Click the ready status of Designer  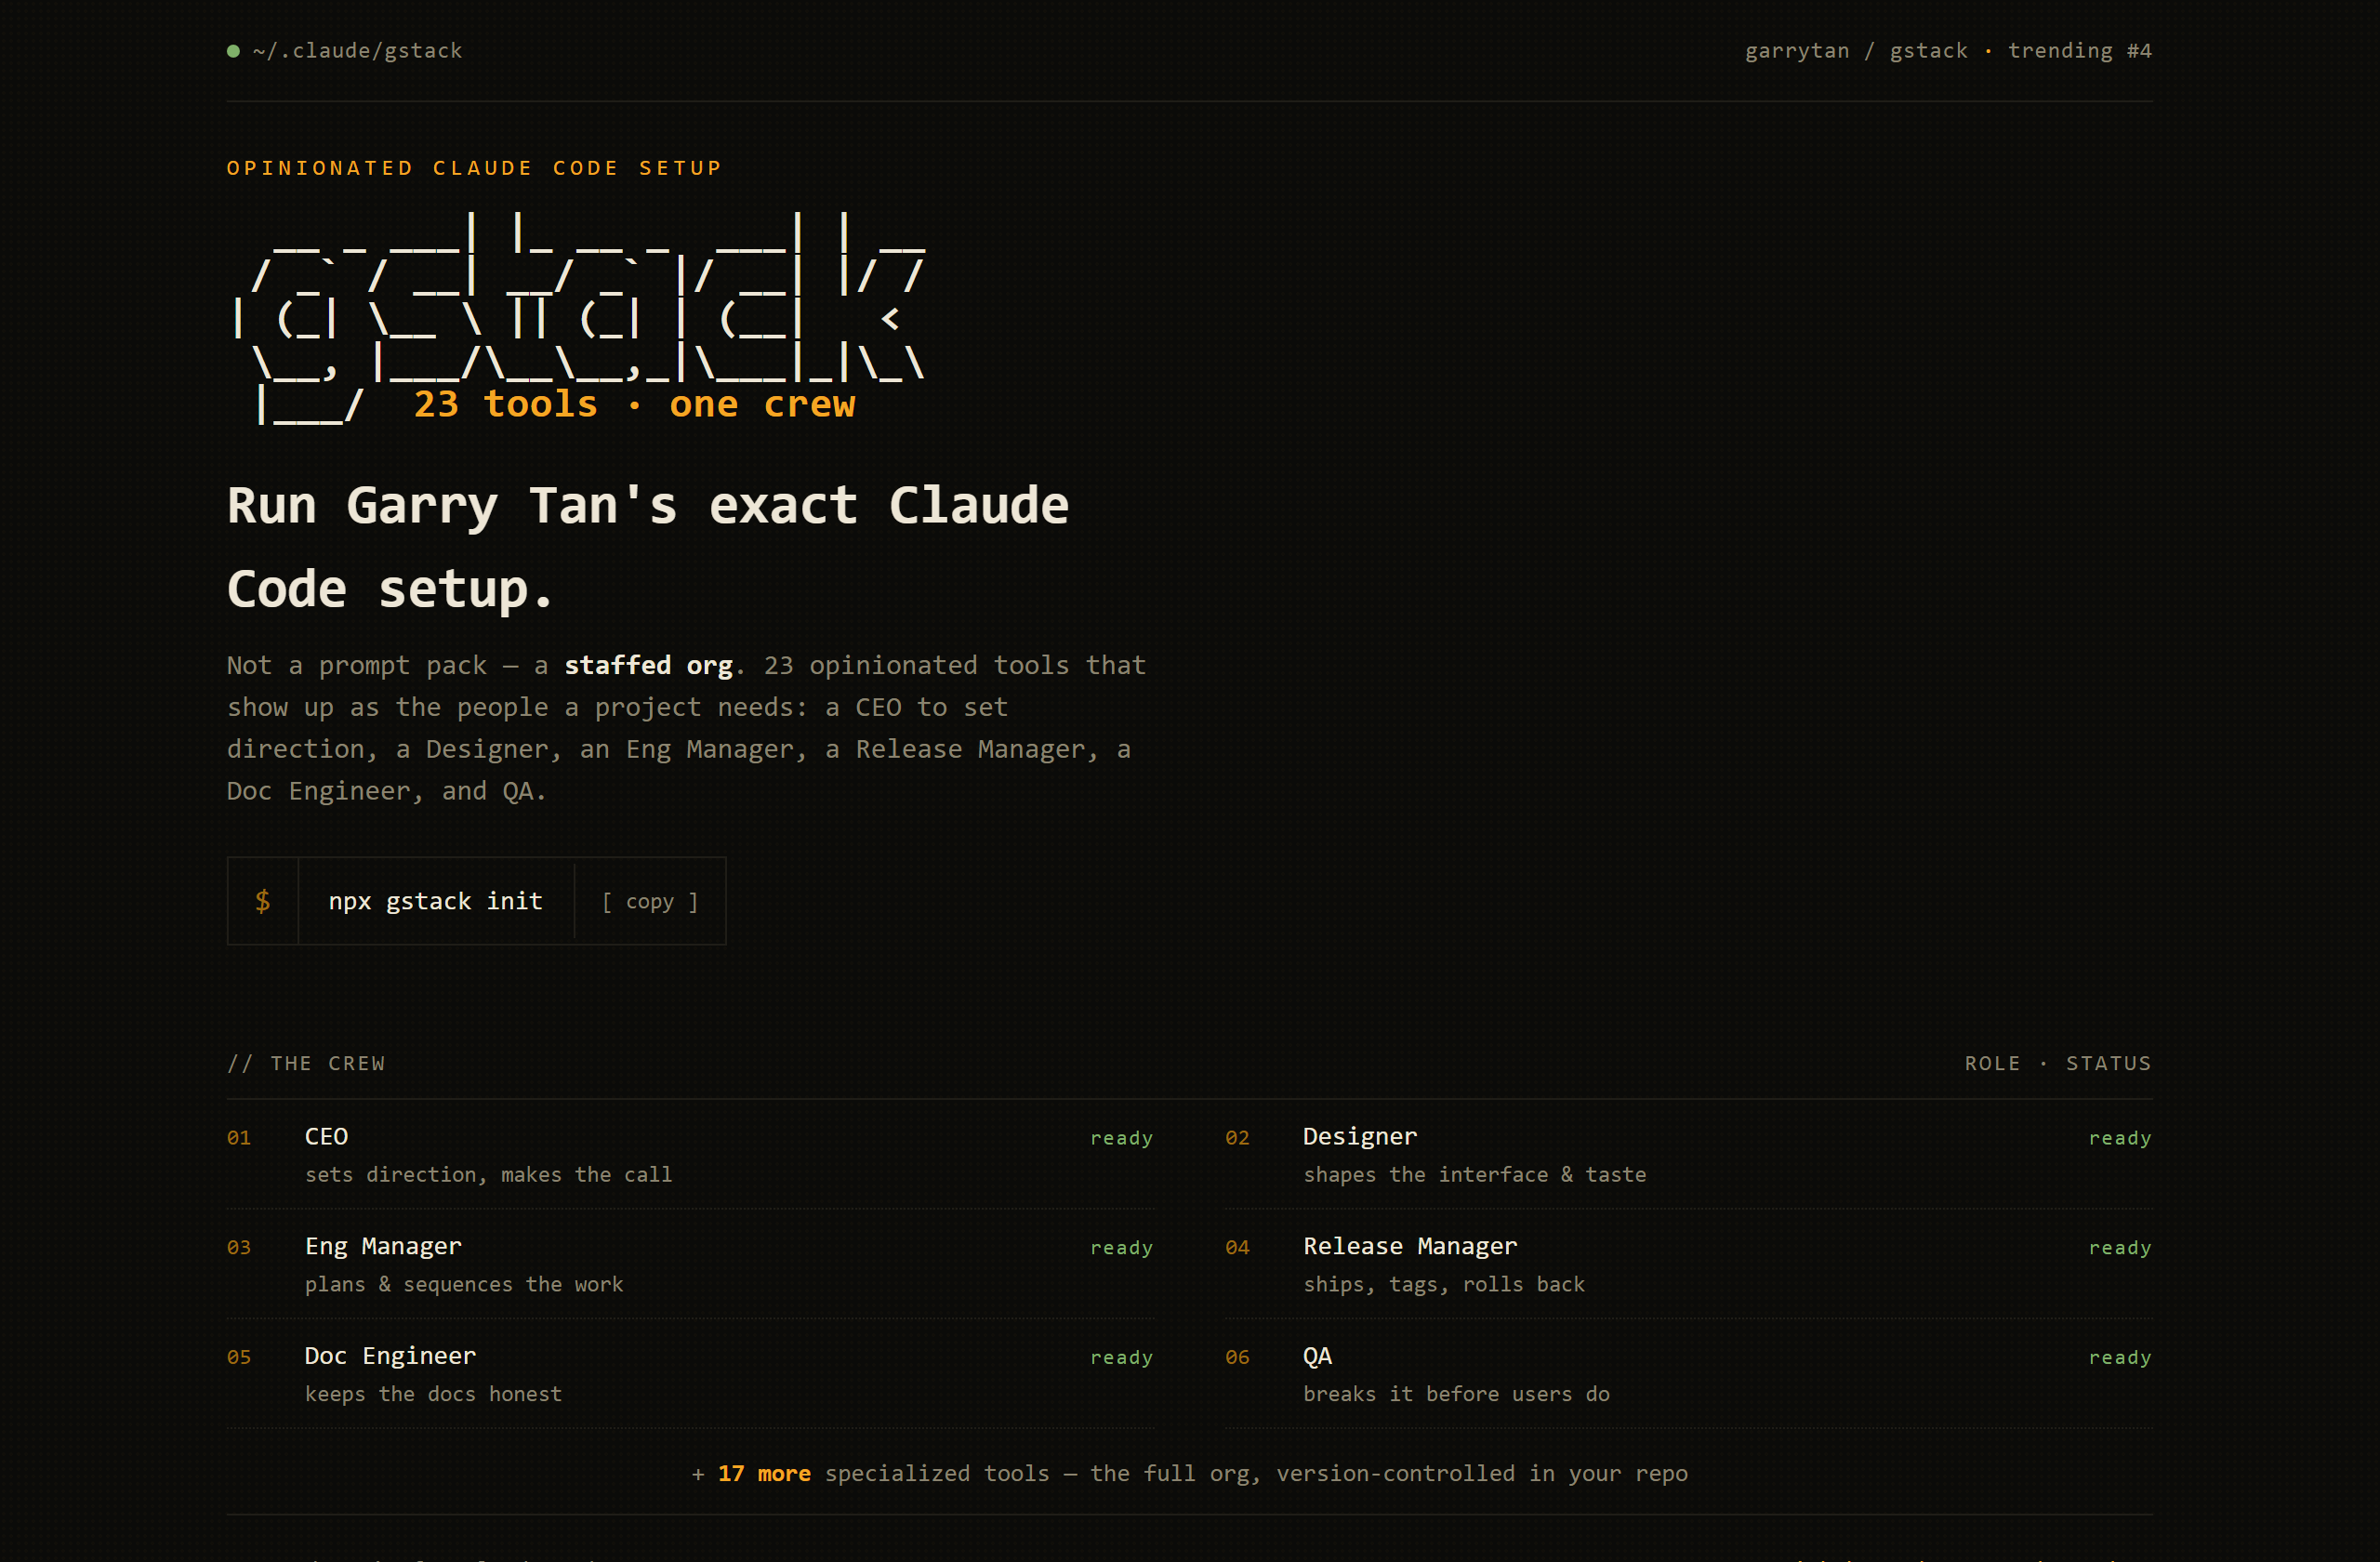pyautogui.click(x=2120, y=1138)
